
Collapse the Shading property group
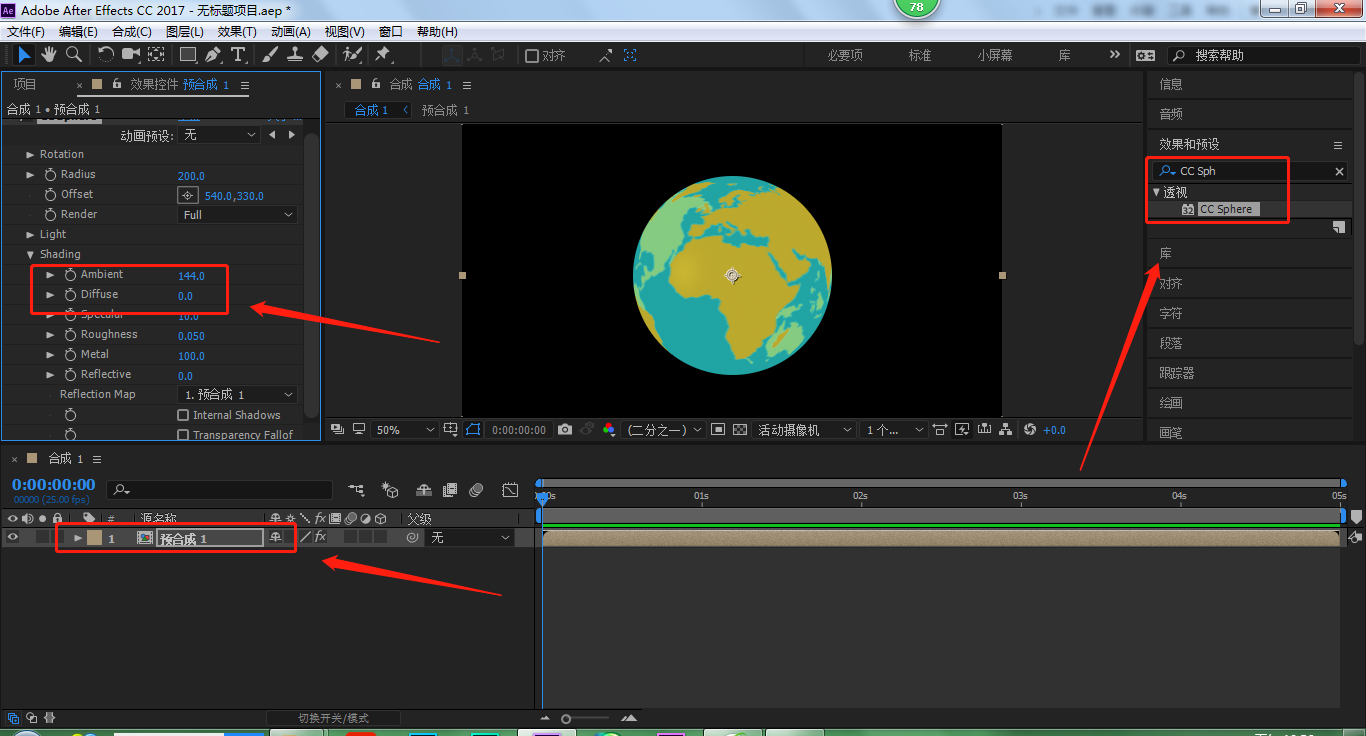[x=30, y=255]
